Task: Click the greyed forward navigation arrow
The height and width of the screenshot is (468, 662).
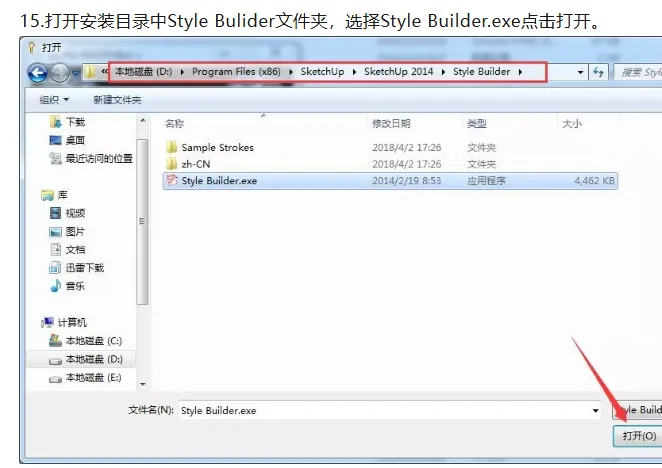Action: (x=60, y=73)
